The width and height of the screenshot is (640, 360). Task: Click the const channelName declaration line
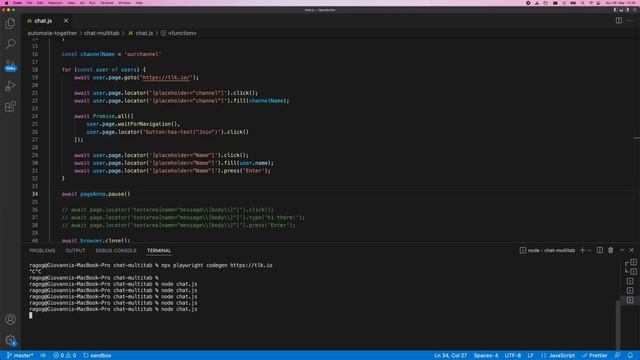point(111,54)
